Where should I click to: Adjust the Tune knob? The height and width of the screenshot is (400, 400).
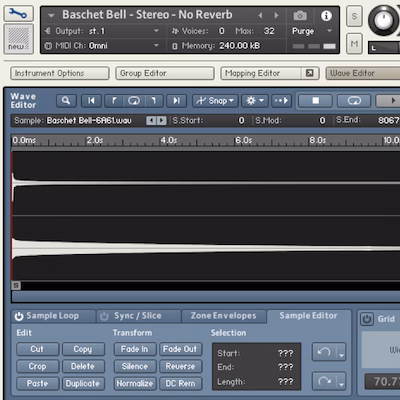384,20
